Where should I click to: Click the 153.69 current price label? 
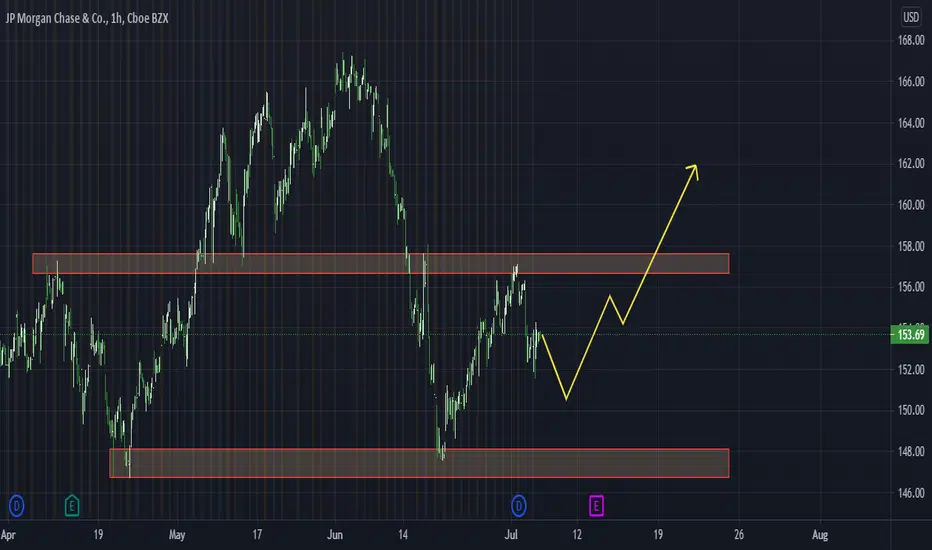[x=910, y=335]
